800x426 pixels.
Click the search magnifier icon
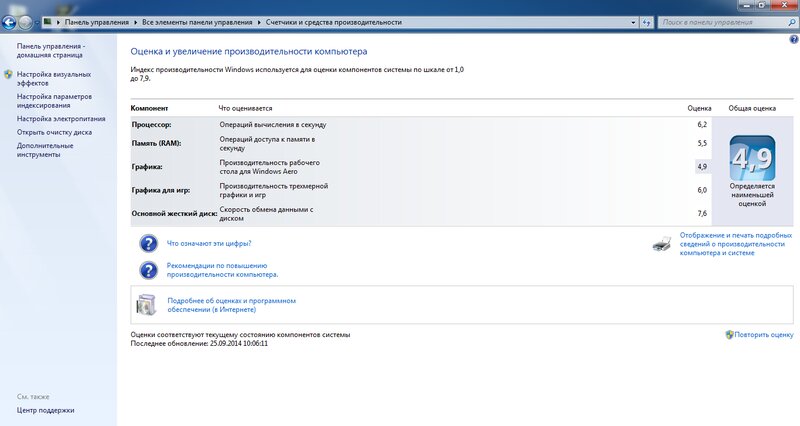pyautogui.click(x=792, y=22)
